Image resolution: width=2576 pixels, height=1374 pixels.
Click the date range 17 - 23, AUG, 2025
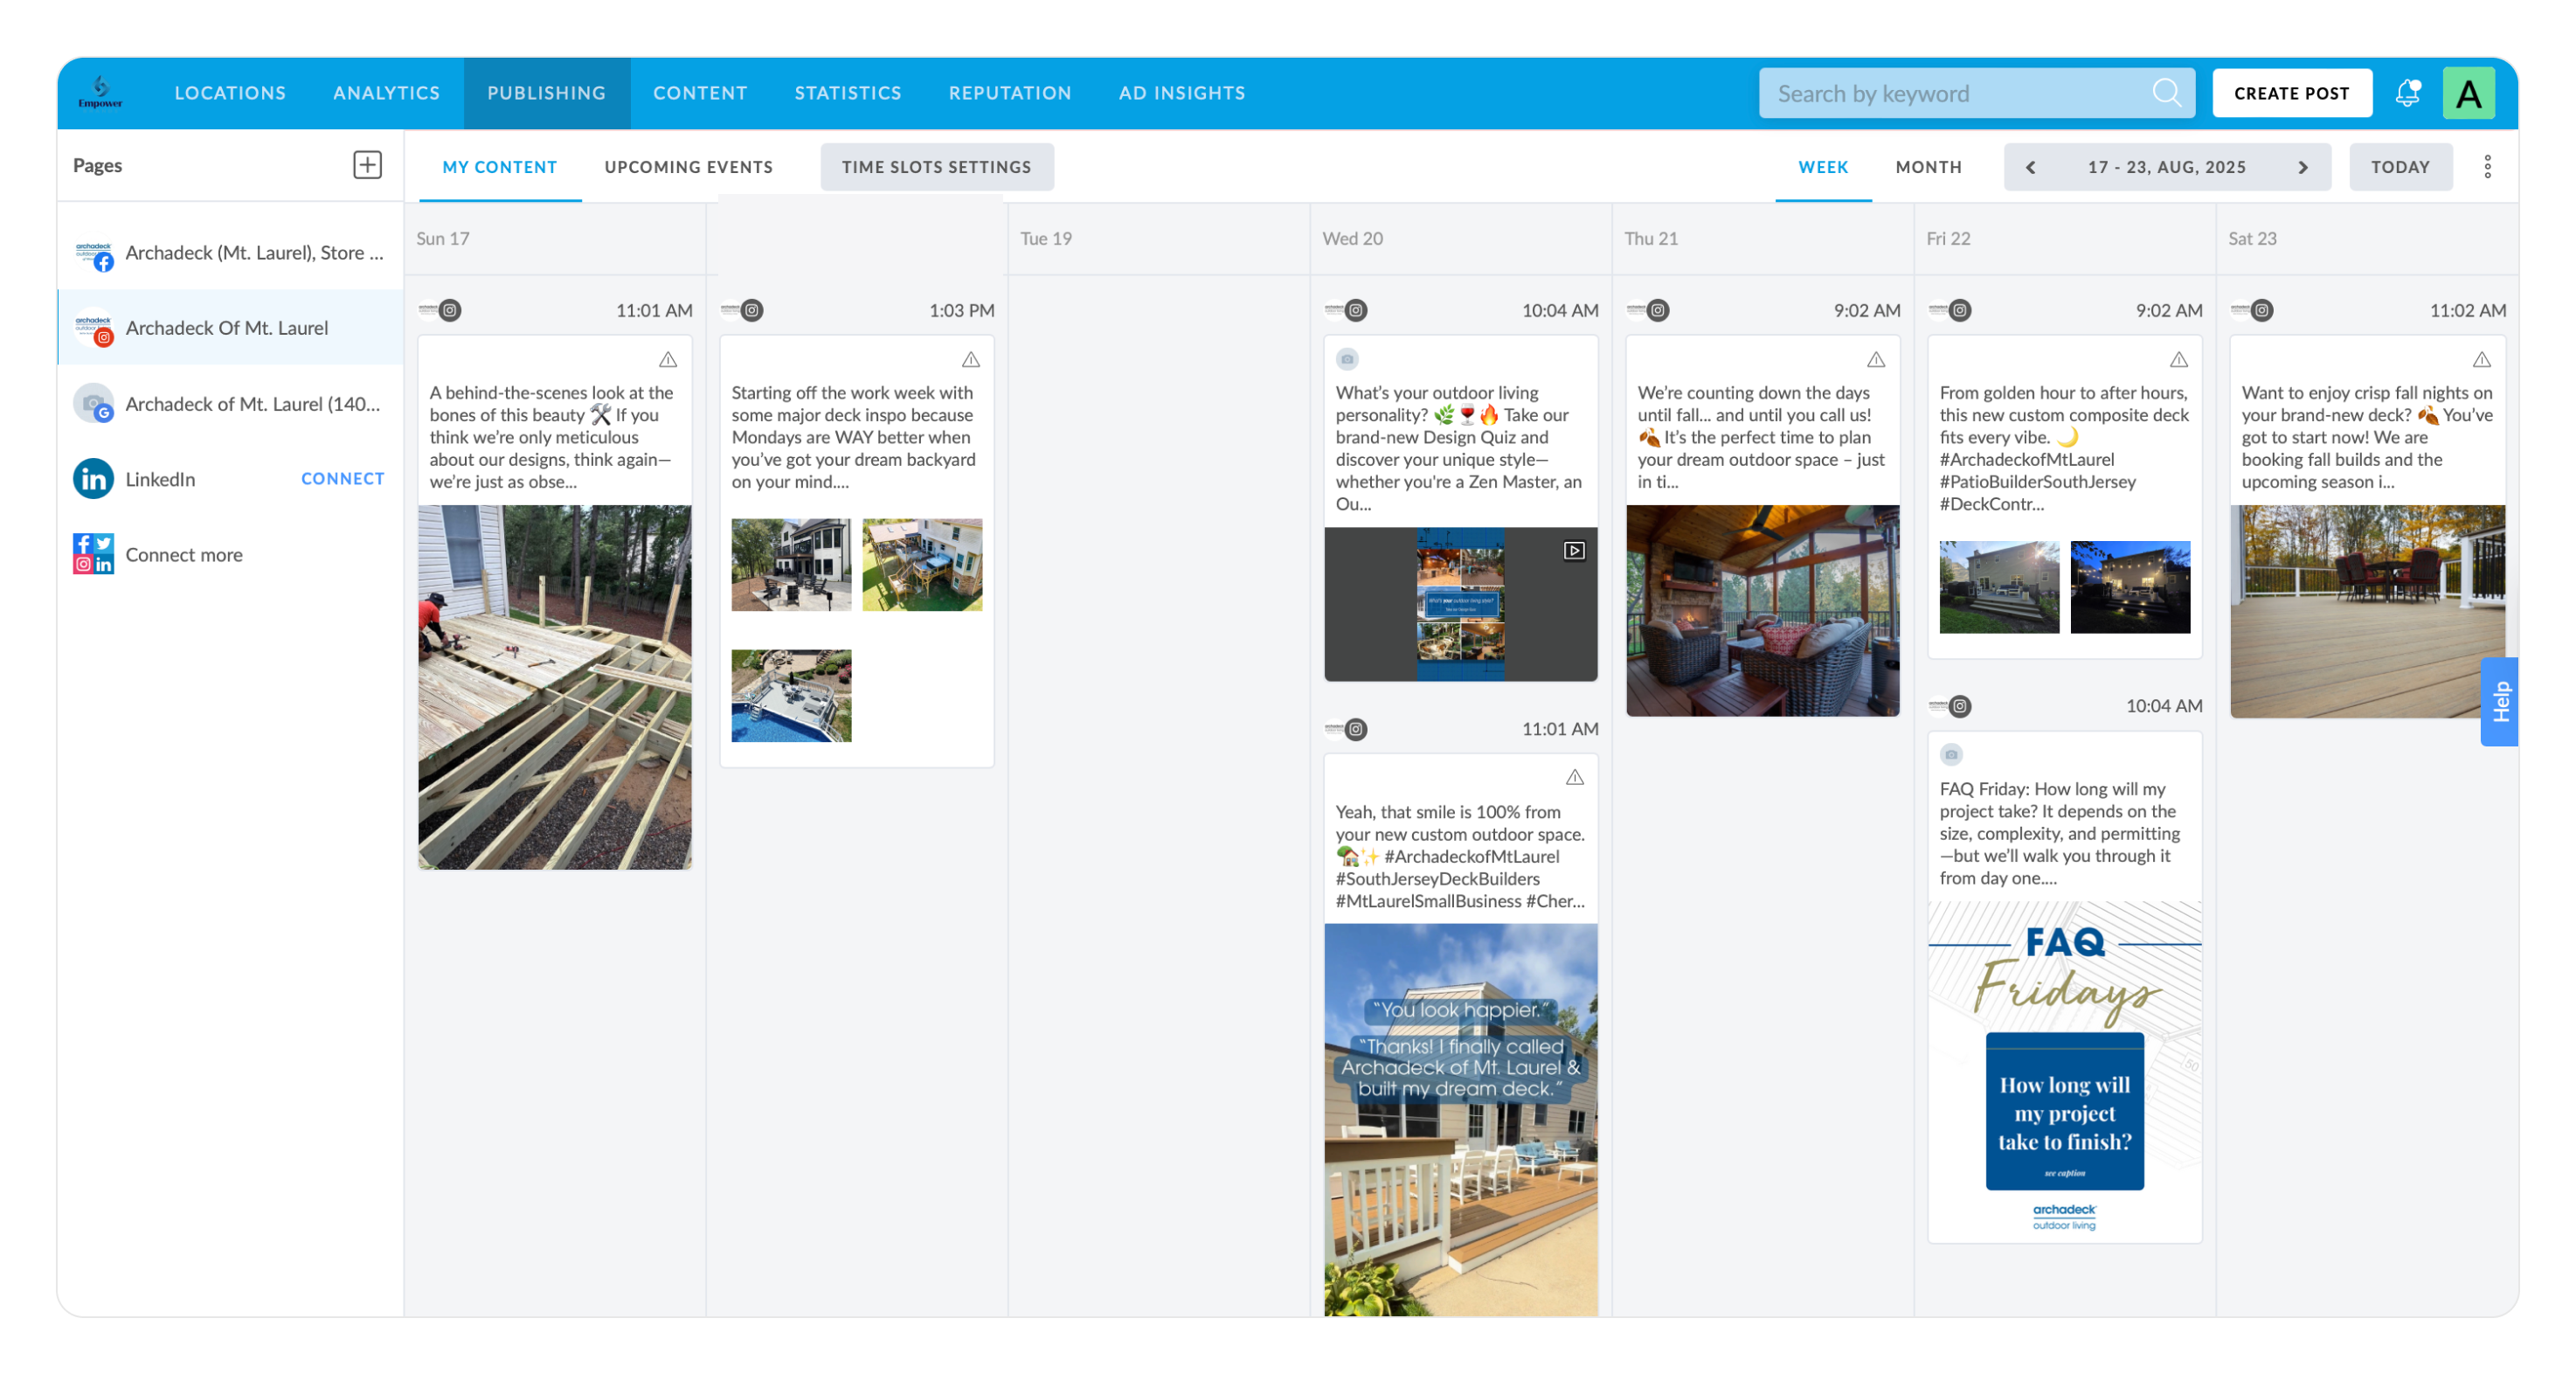pos(2166,167)
